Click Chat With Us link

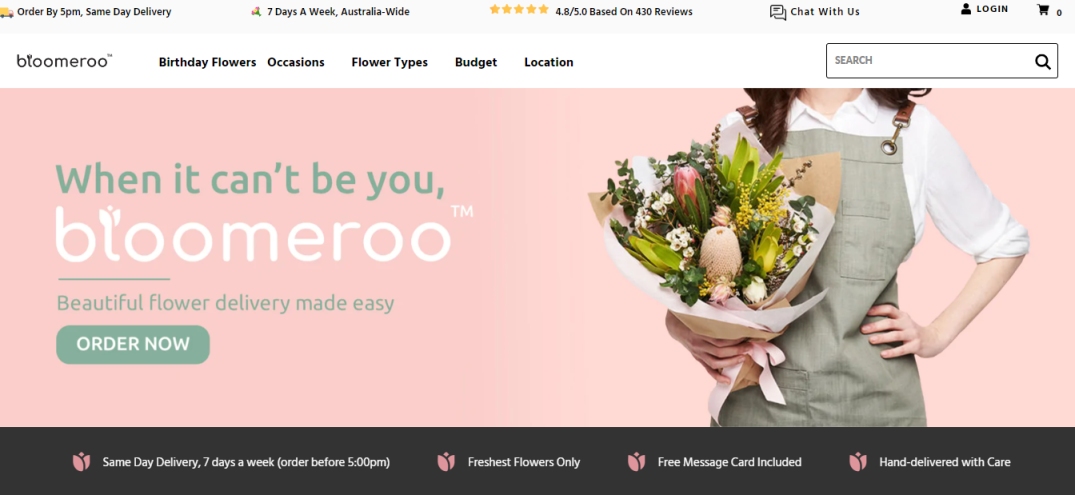[x=825, y=12]
